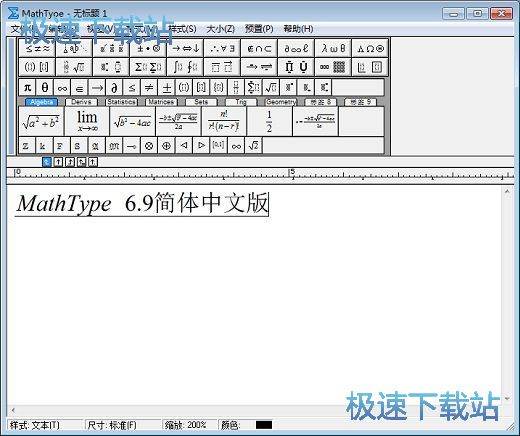
Task: Open the 帮助(H) menu
Action: coord(298,29)
